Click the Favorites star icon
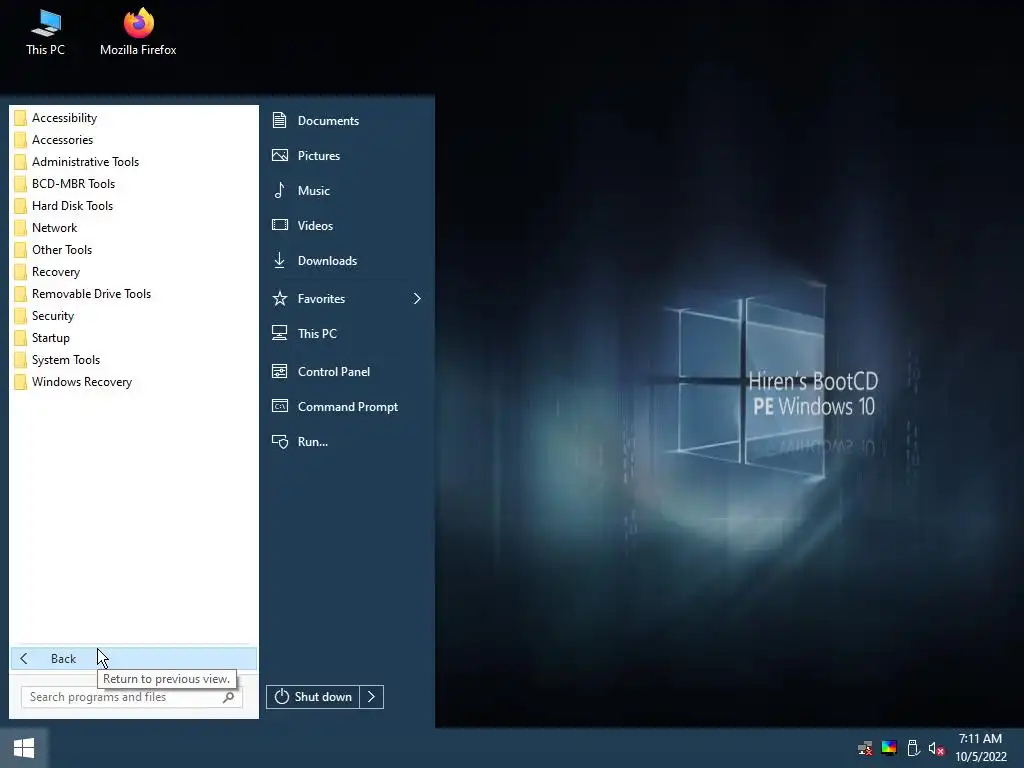 click(x=280, y=298)
